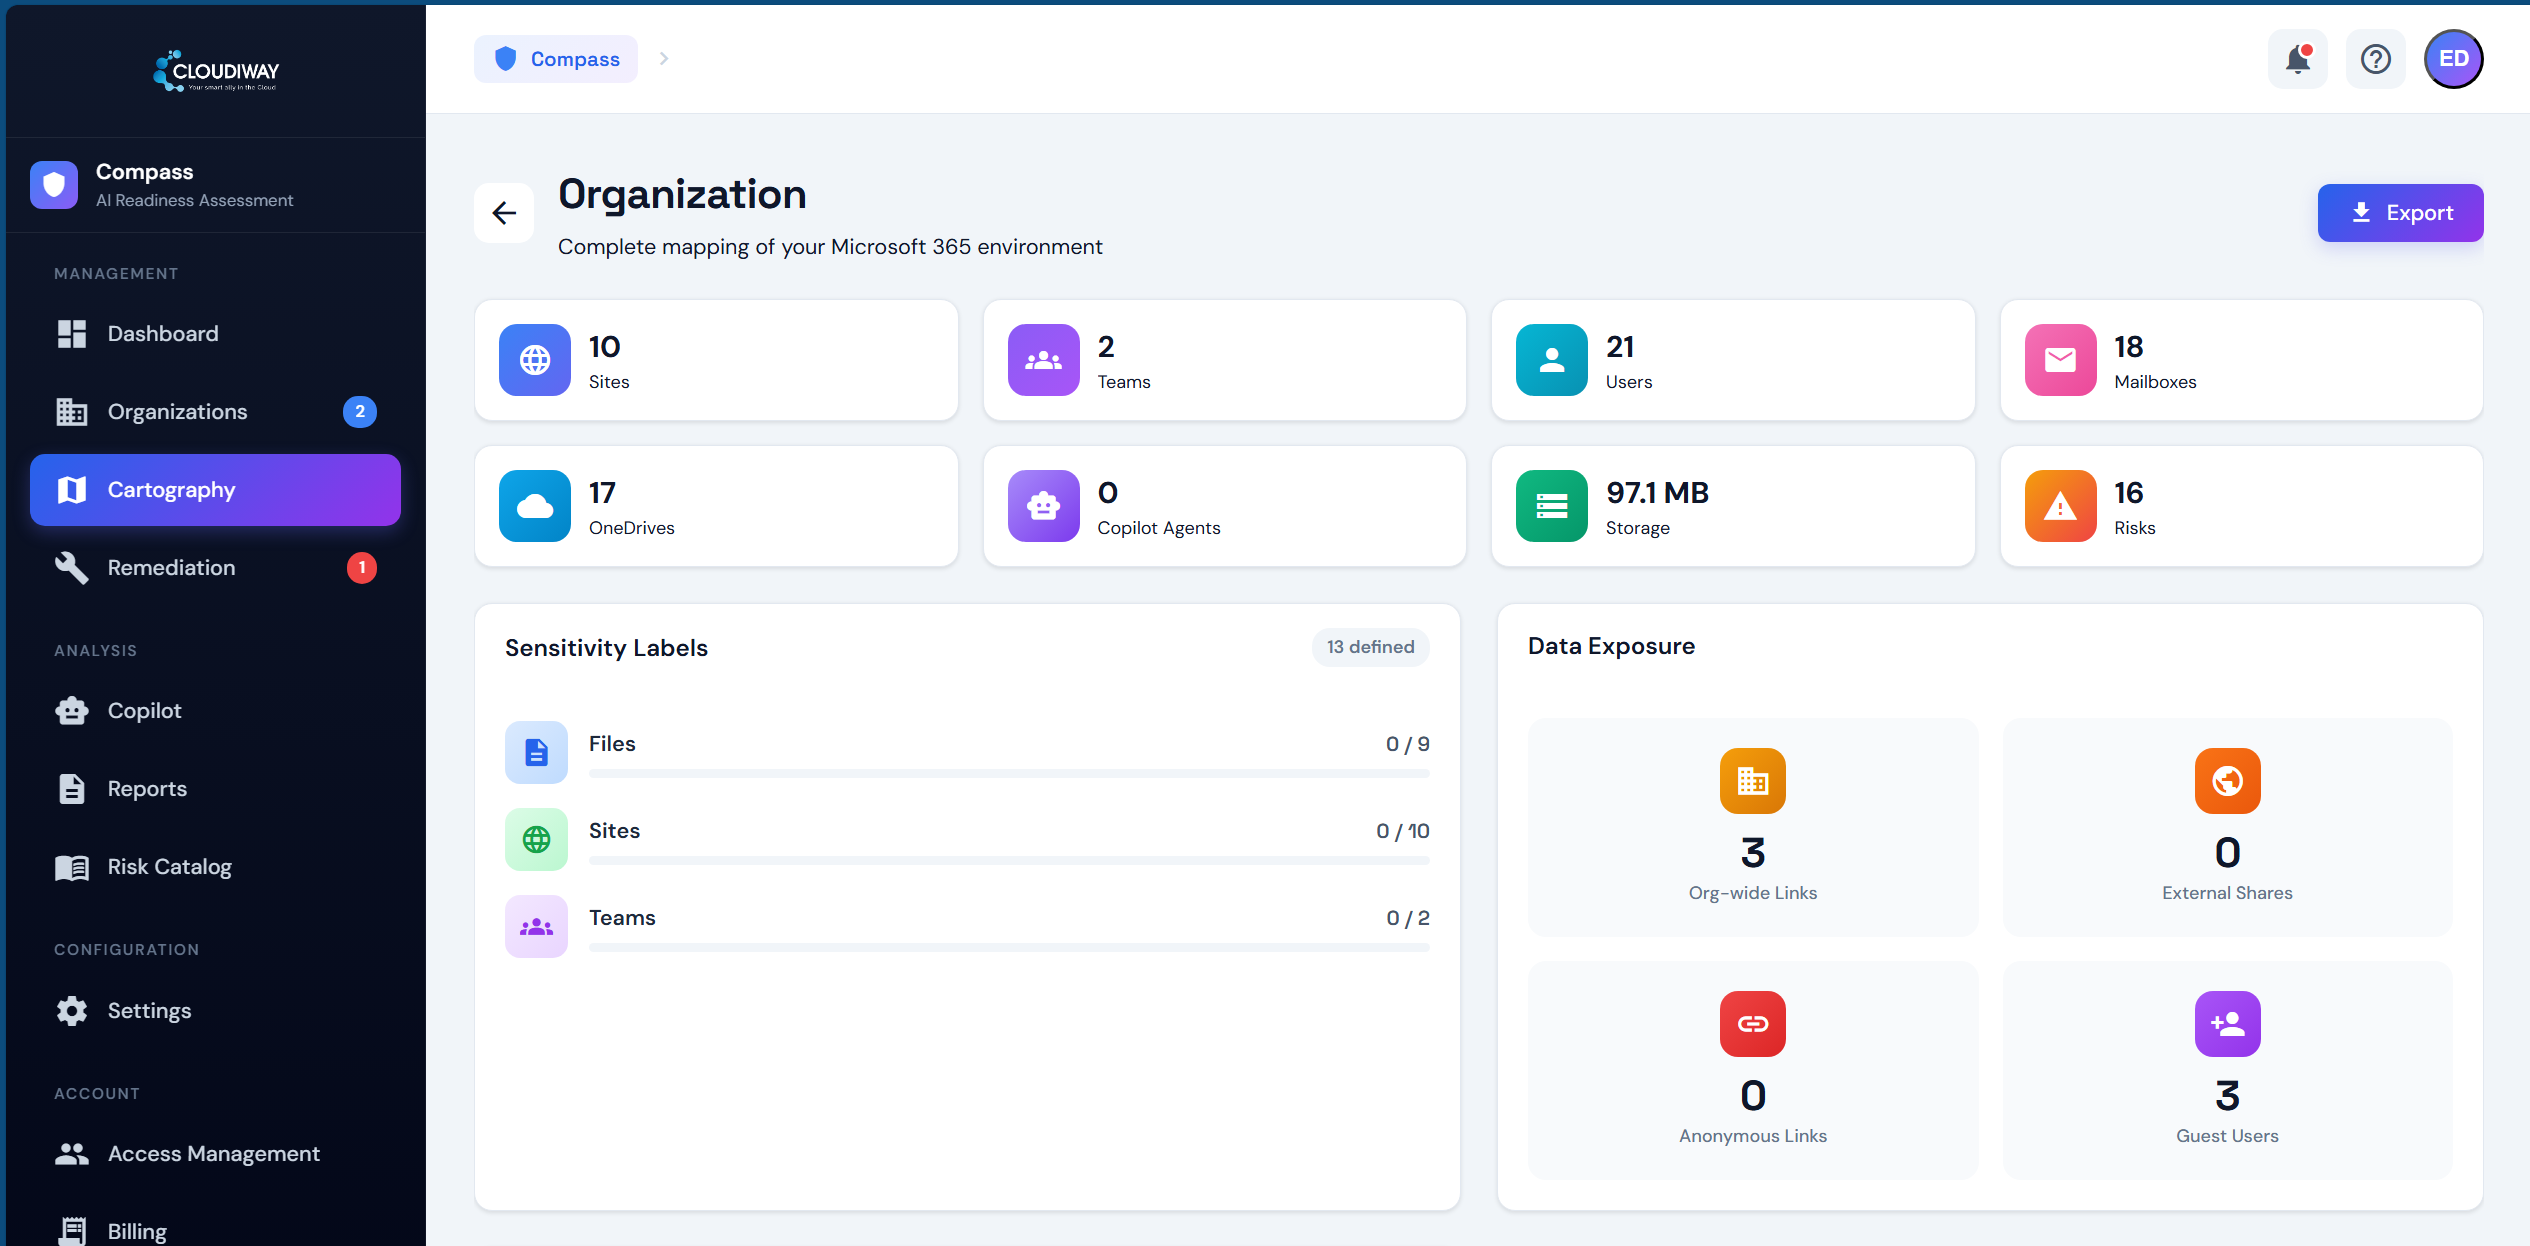Click the Anonymous Links chain icon
The height and width of the screenshot is (1246, 2530).
(1753, 1024)
